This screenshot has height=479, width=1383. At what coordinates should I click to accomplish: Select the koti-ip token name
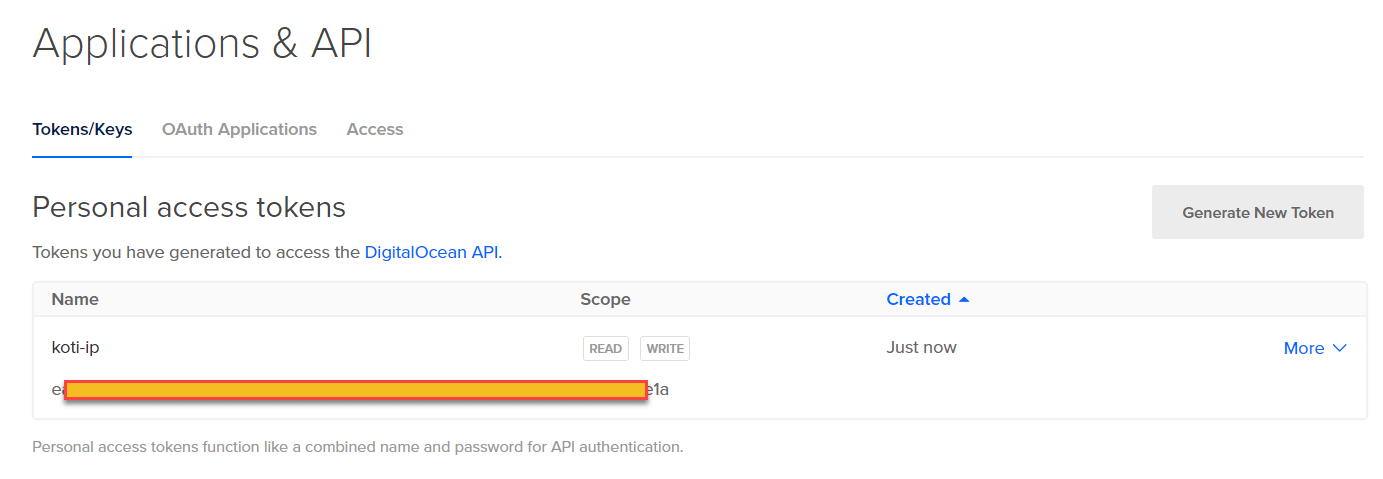[x=75, y=347]
